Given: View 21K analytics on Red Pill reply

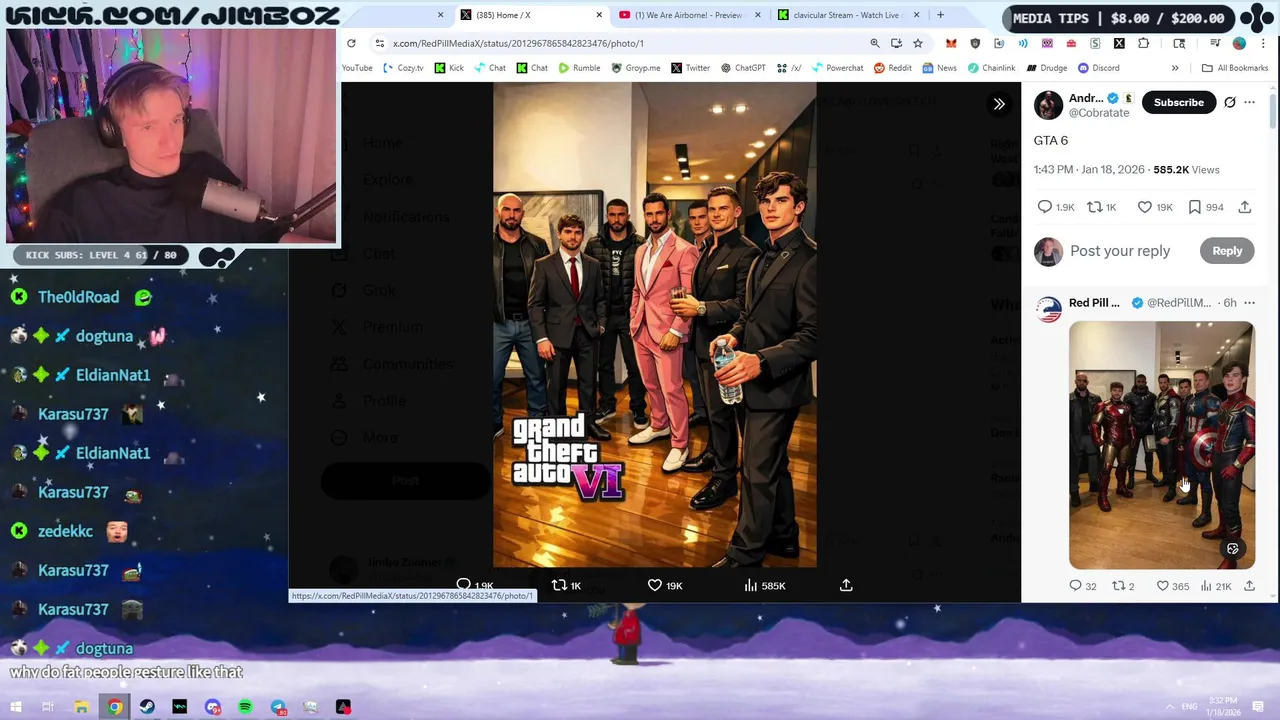Looking at the screenshot, I should coord(1206,586).
